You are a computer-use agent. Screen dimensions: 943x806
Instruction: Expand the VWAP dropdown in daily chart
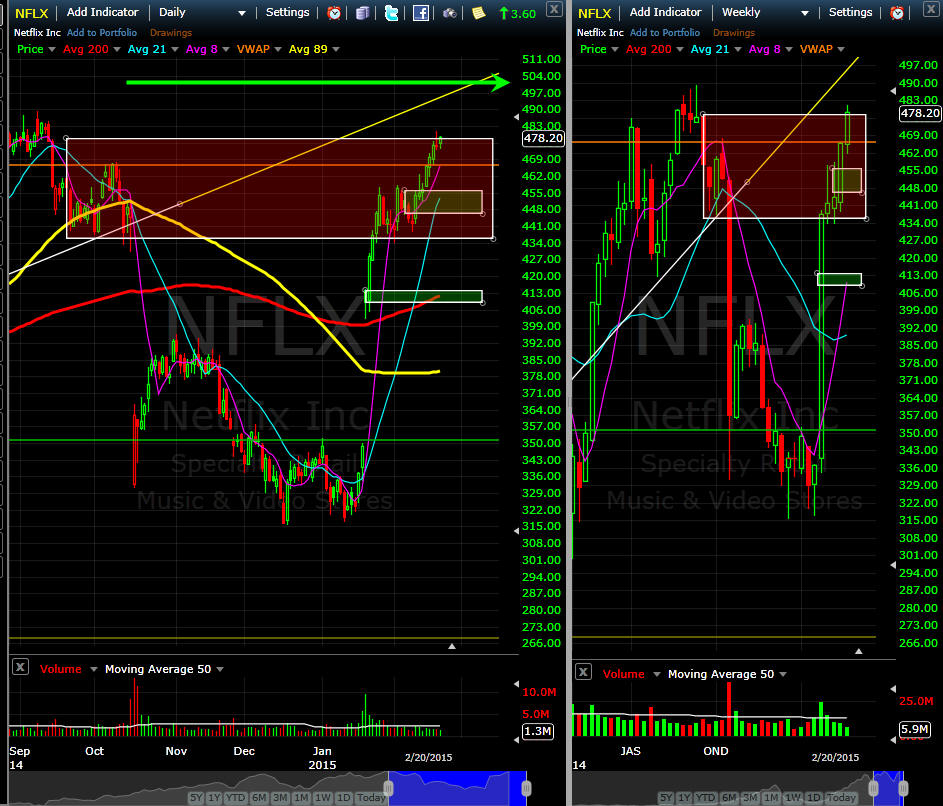point(278,49)
